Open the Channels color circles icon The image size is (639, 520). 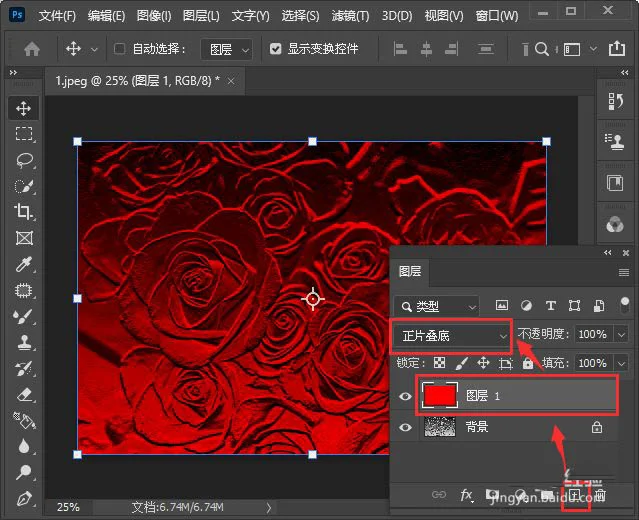(615, 224)
